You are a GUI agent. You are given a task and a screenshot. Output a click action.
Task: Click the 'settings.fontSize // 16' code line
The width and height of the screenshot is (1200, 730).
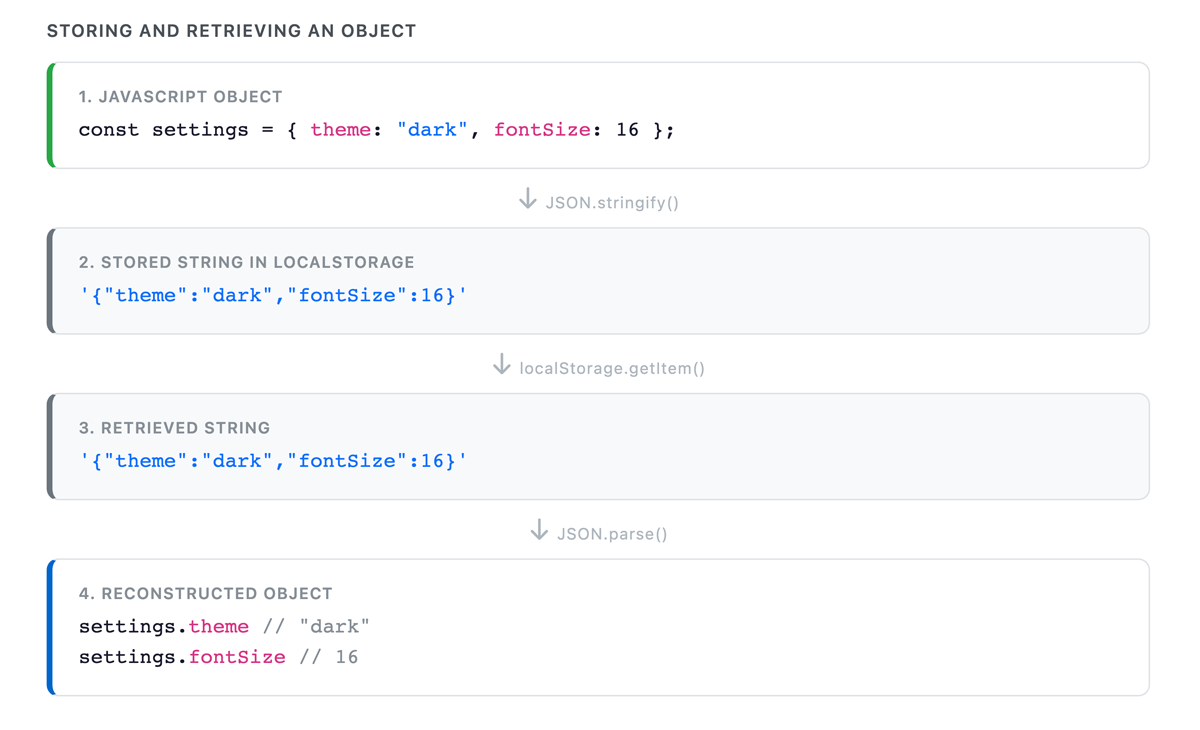pos(219,657)
